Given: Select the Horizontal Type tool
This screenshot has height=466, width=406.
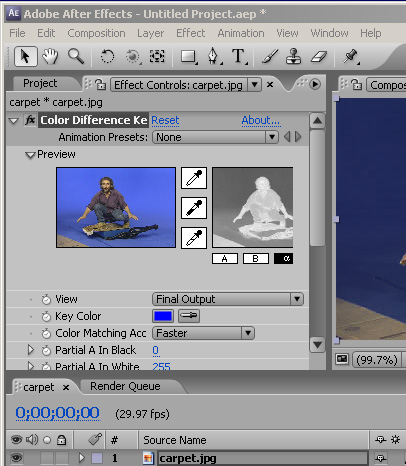Looking at the screenshot, I should [x=239, y=56].
